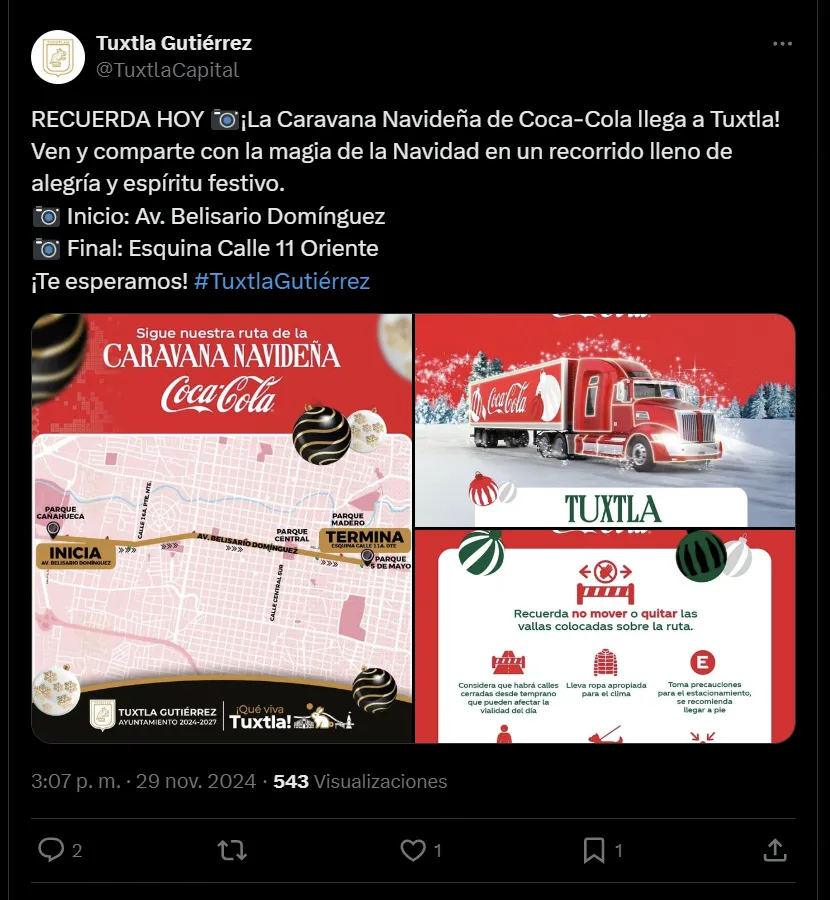Click the repost arrows icon
The height and width of the screenshot is (900, 830).
[232, 850]
